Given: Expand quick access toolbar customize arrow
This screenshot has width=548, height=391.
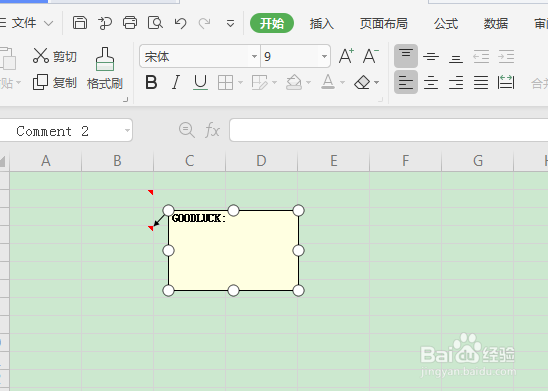Looking at the screenshot, I should (230, 24).
